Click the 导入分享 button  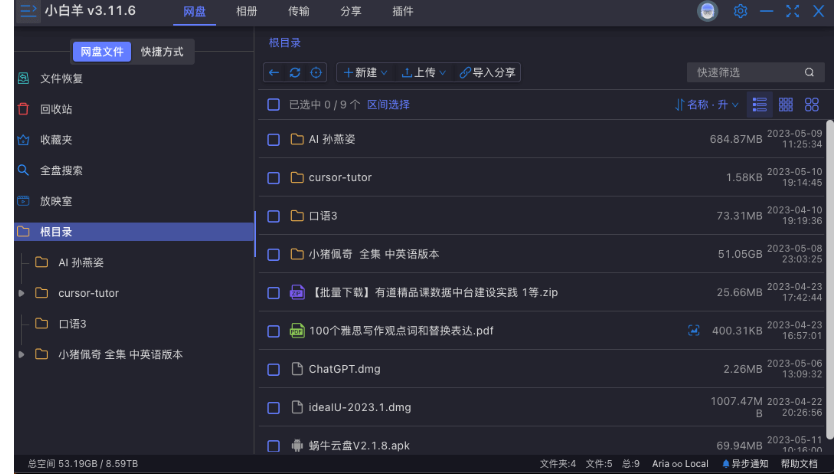pos(488,73)
